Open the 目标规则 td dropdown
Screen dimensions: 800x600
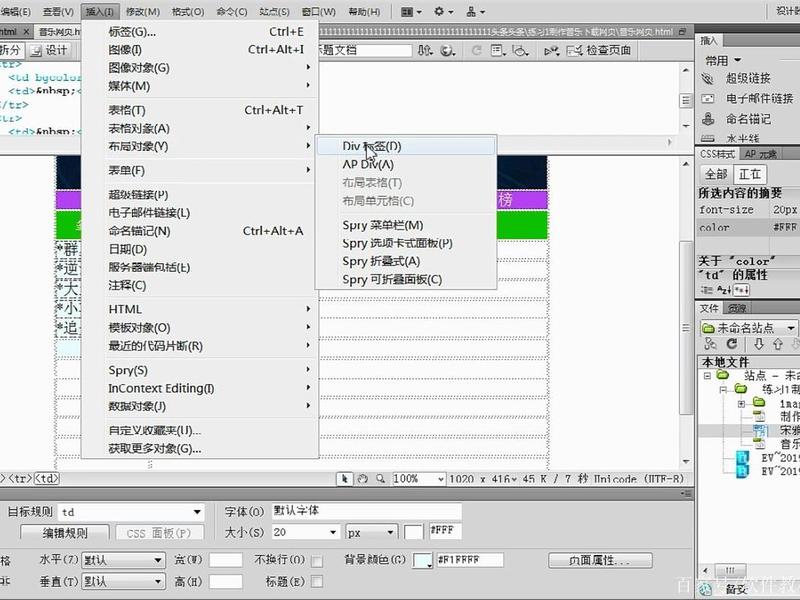click(x=132, y=512)
